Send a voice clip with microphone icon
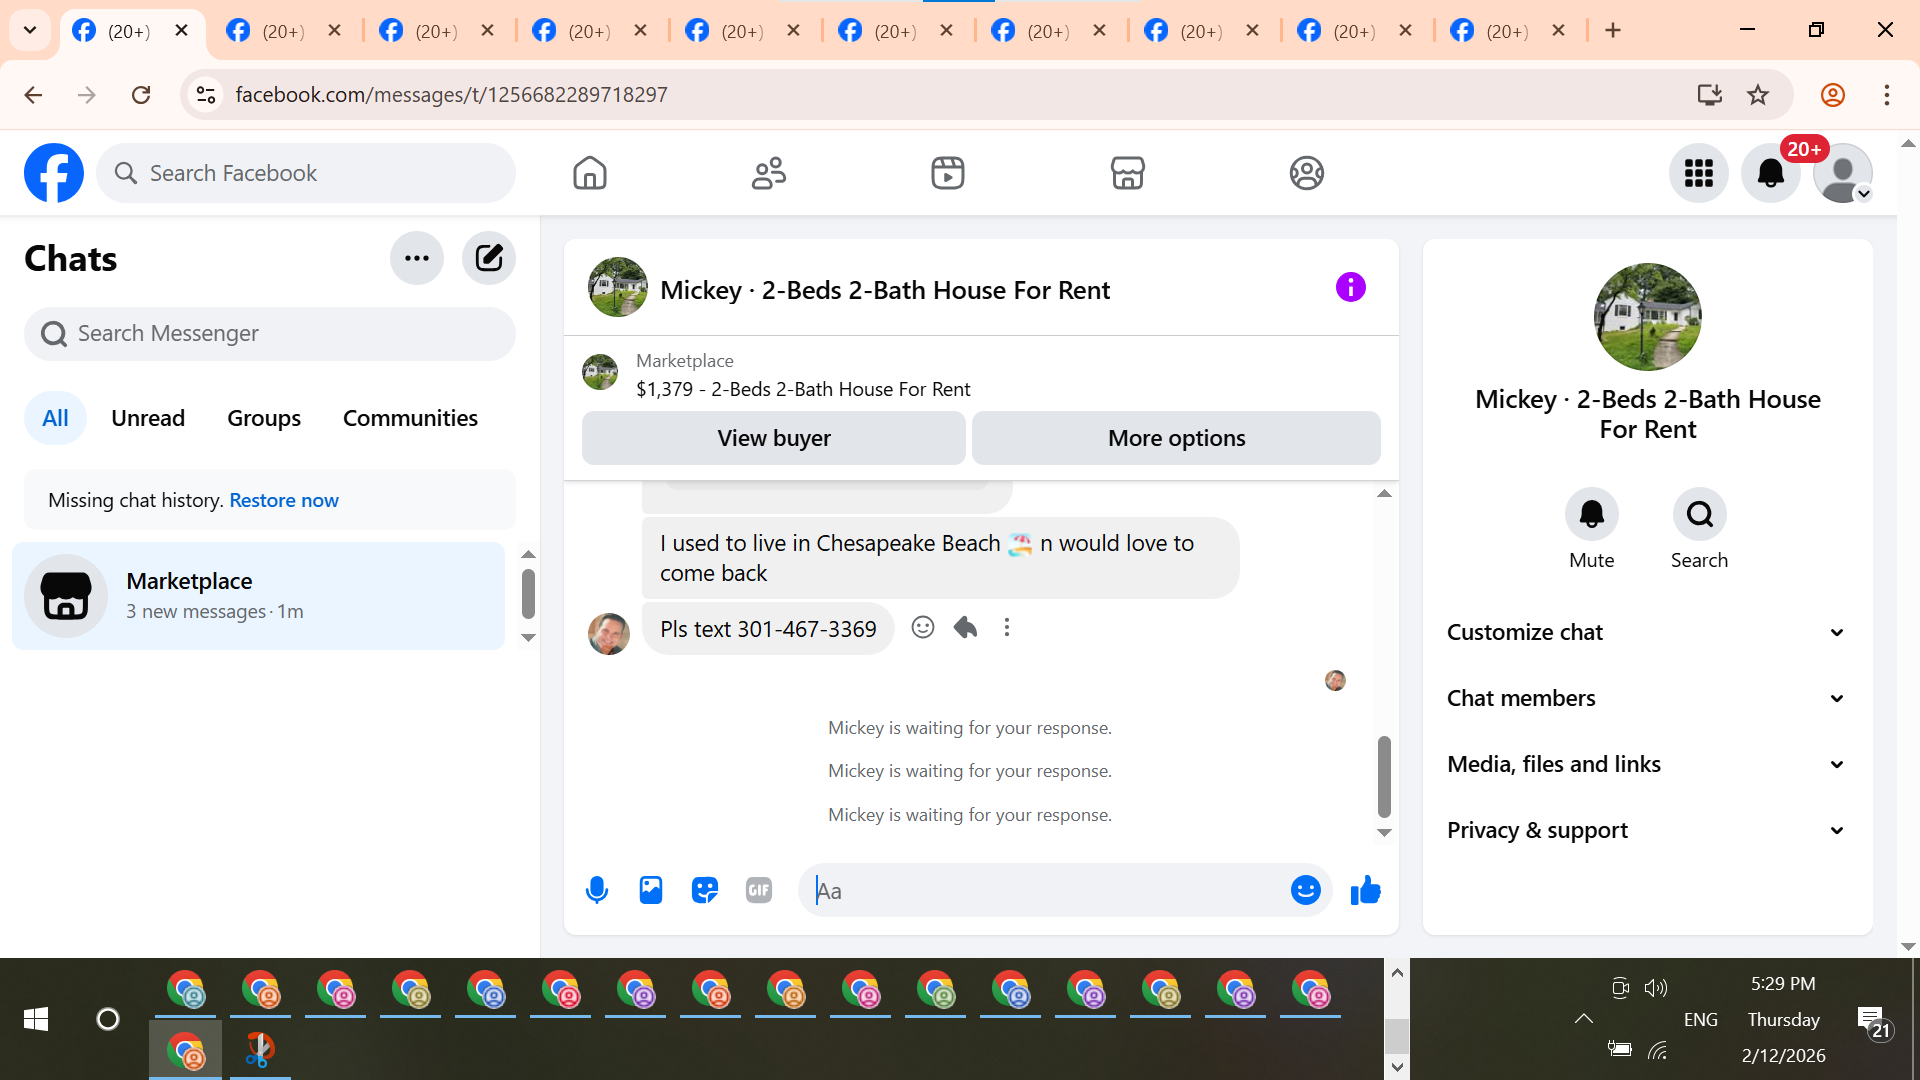1920x1080 pixels. tap(597, 890)
